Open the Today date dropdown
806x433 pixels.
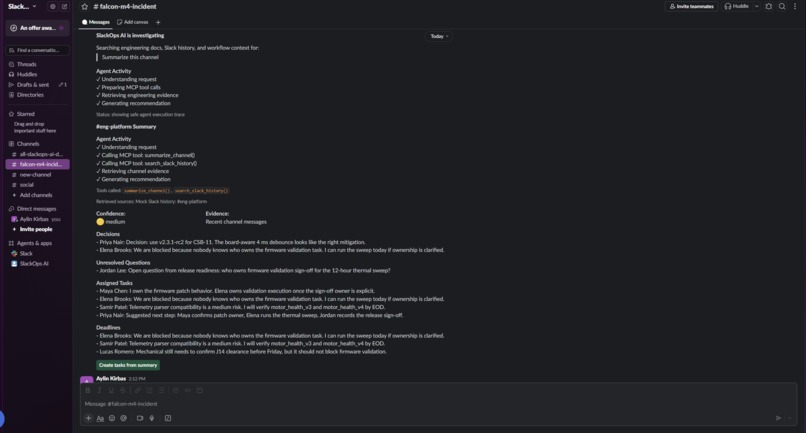coord(439,37)
